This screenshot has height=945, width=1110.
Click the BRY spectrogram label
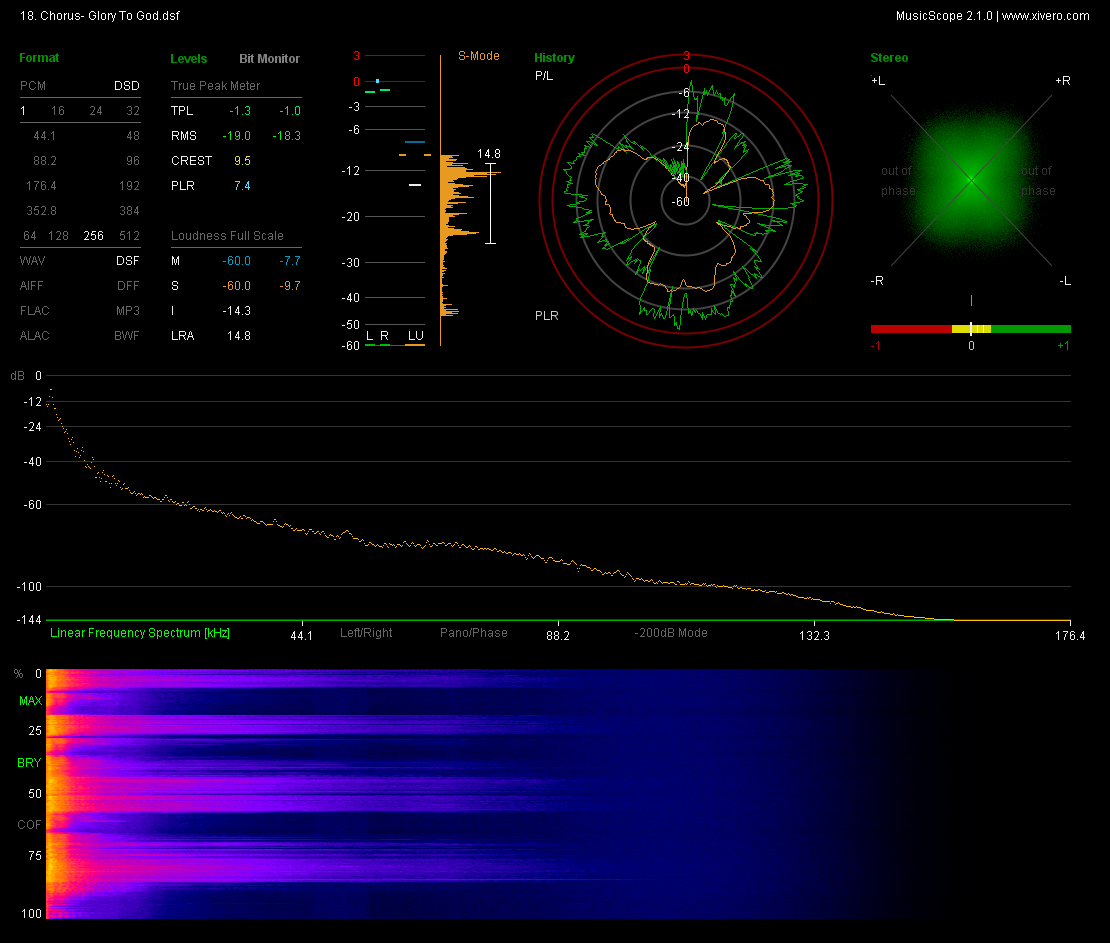[x=30, y=763]
